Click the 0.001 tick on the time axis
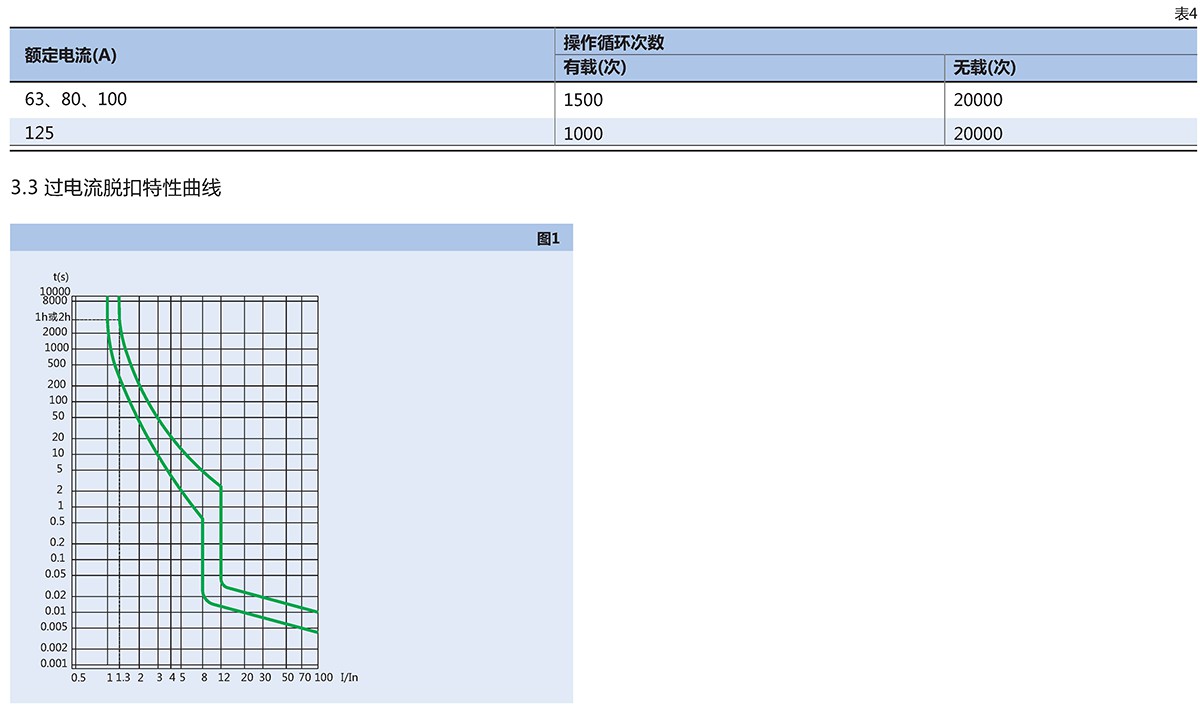Image resolution: width=1200 pixels, height=719 pixels. 53,663
